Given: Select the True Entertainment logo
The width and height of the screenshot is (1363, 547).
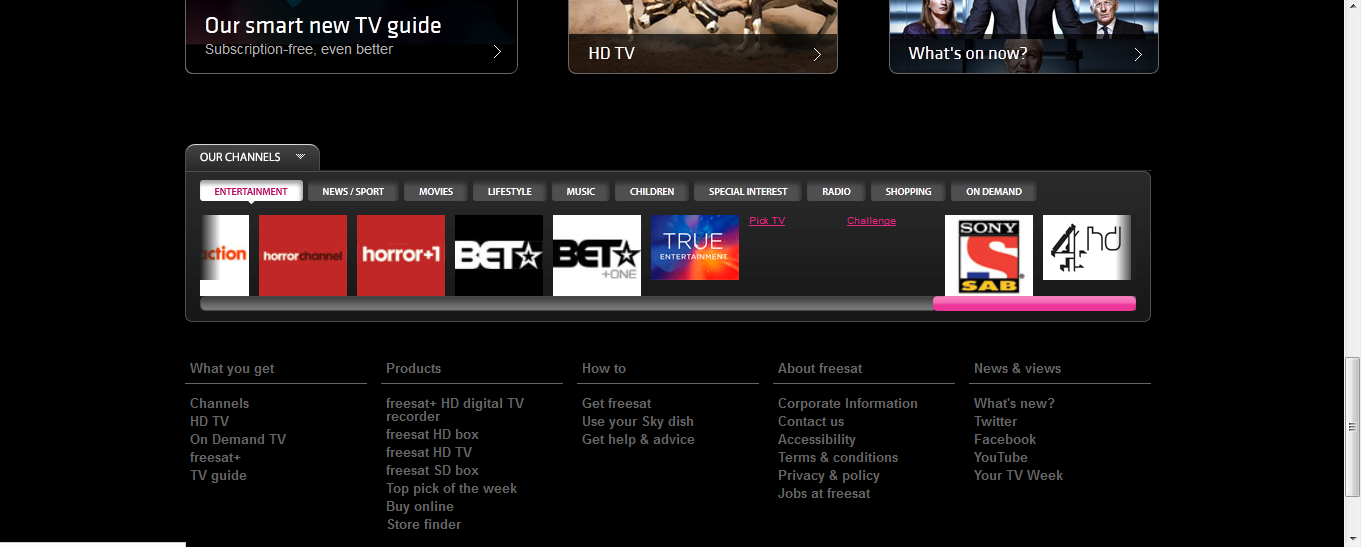Looking at the screenshot, I should click(x=695, y=247).
